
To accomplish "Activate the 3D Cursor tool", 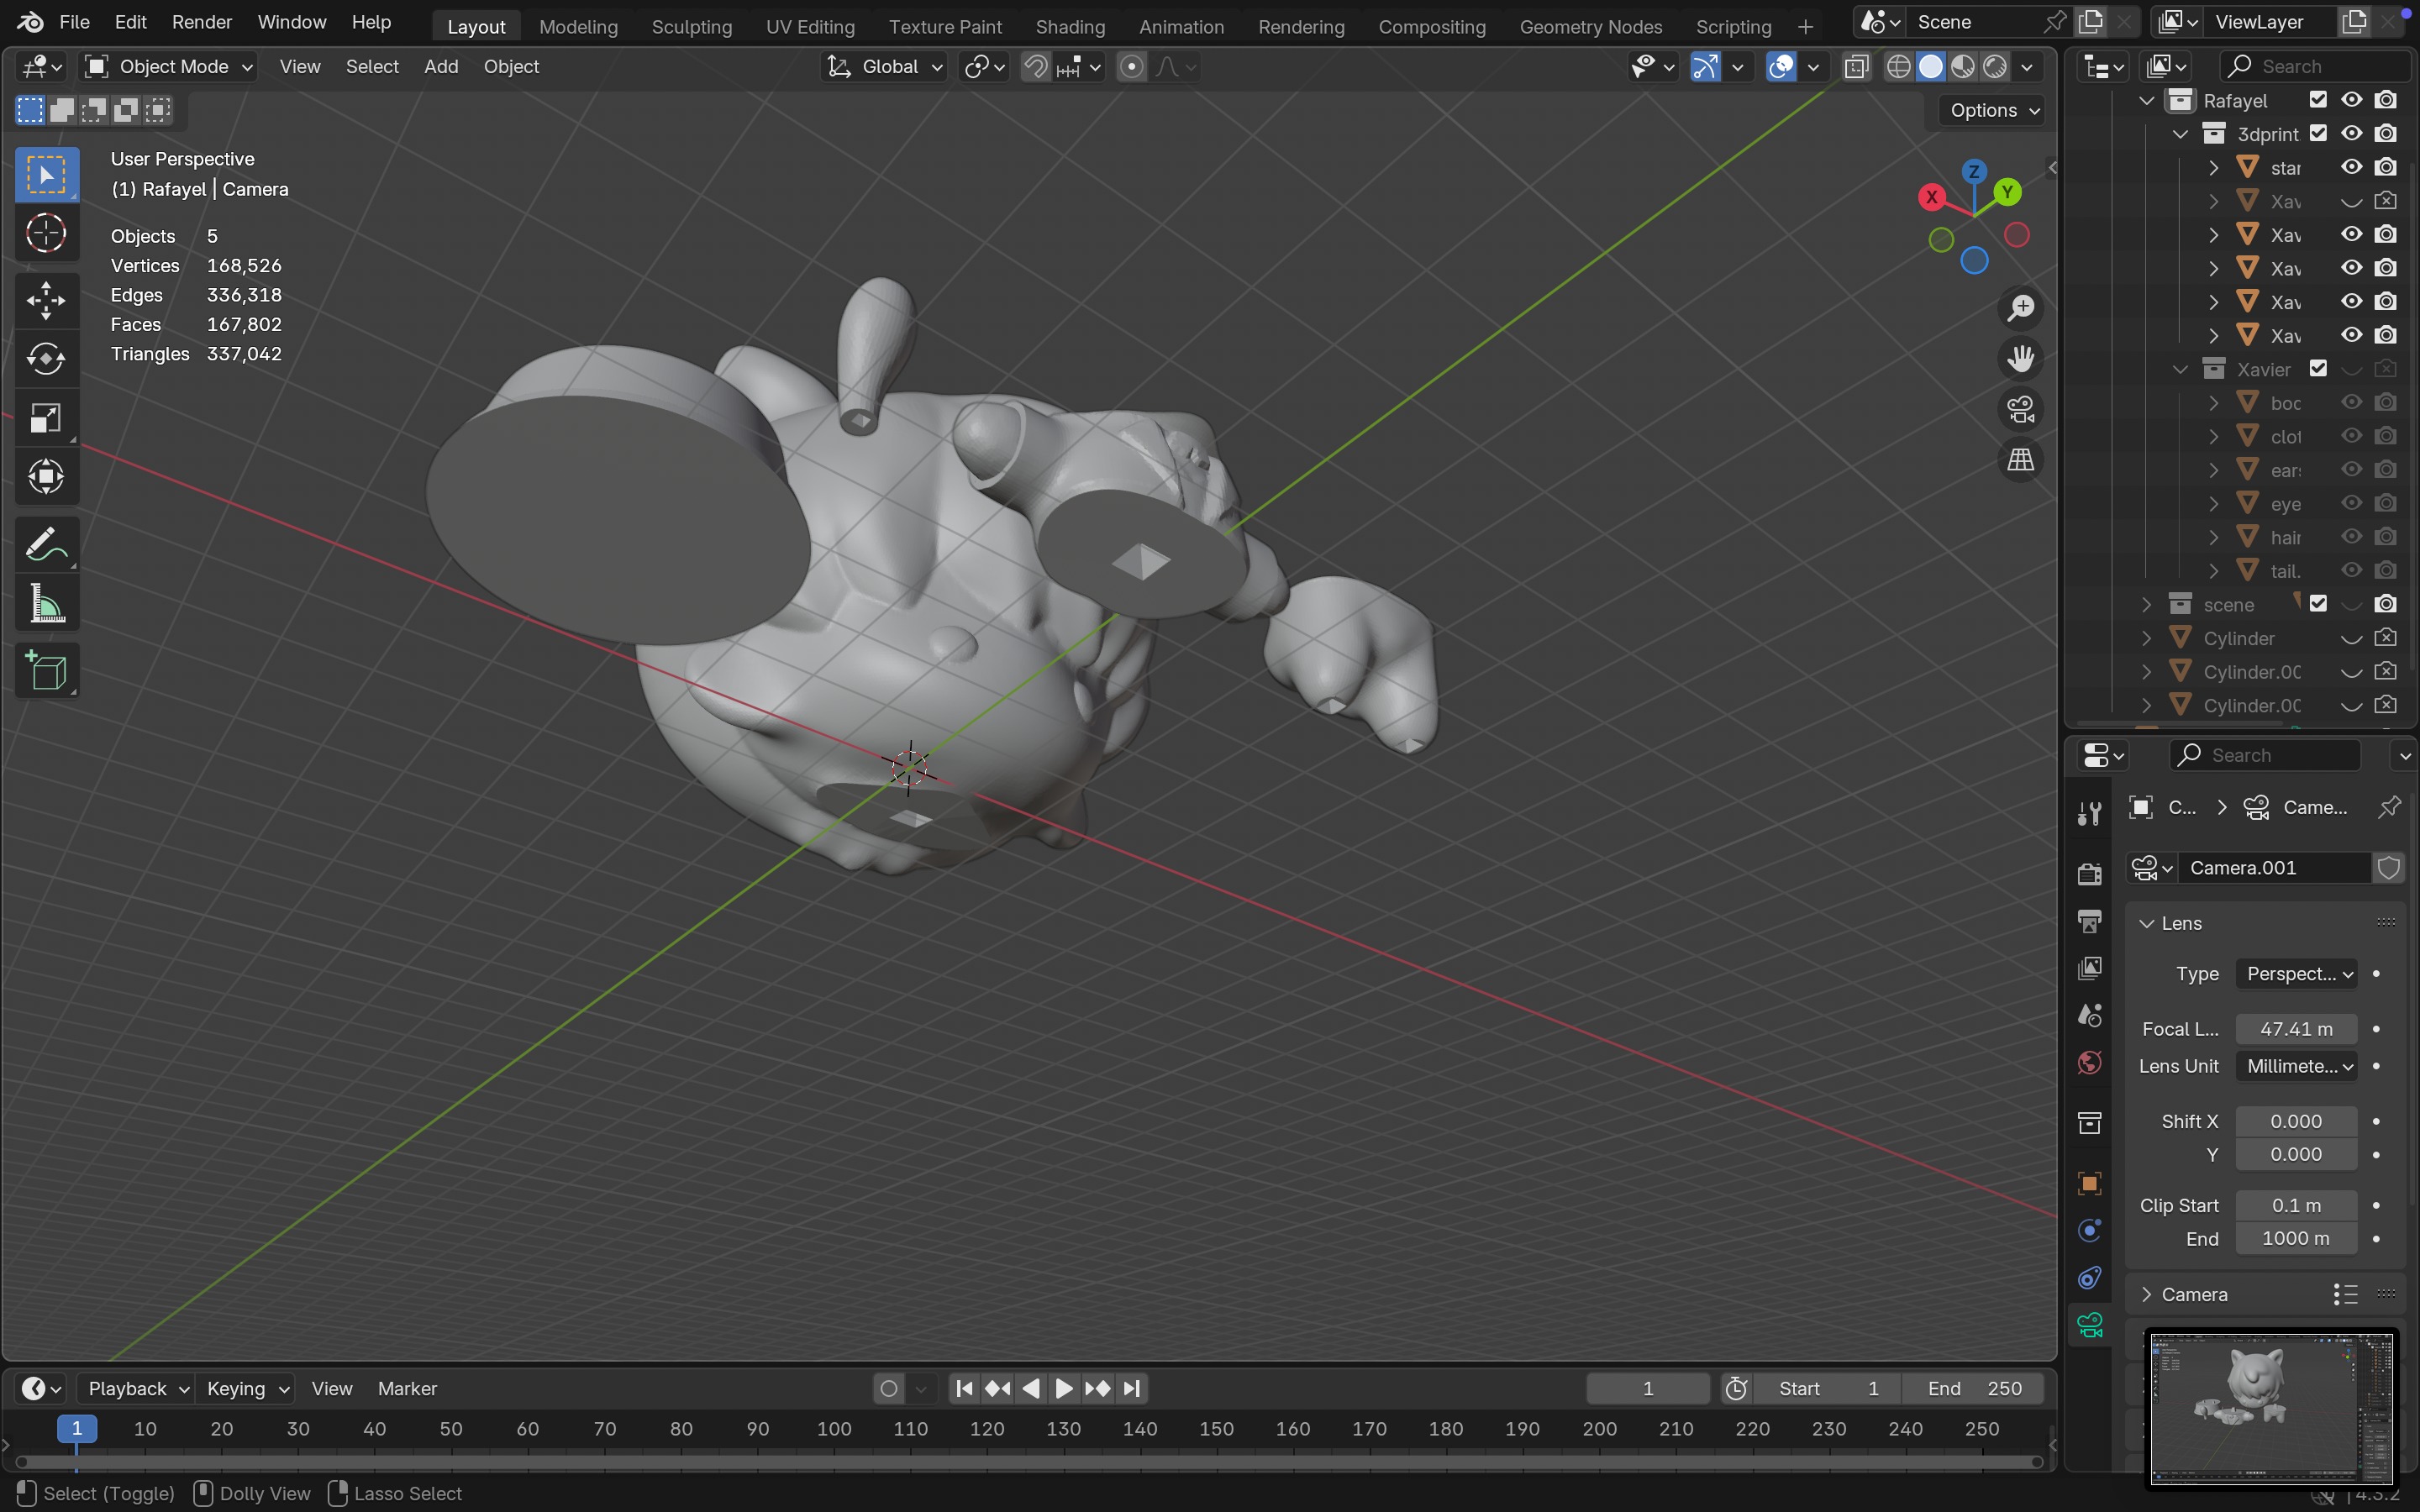I will click(x=46, y=234).
